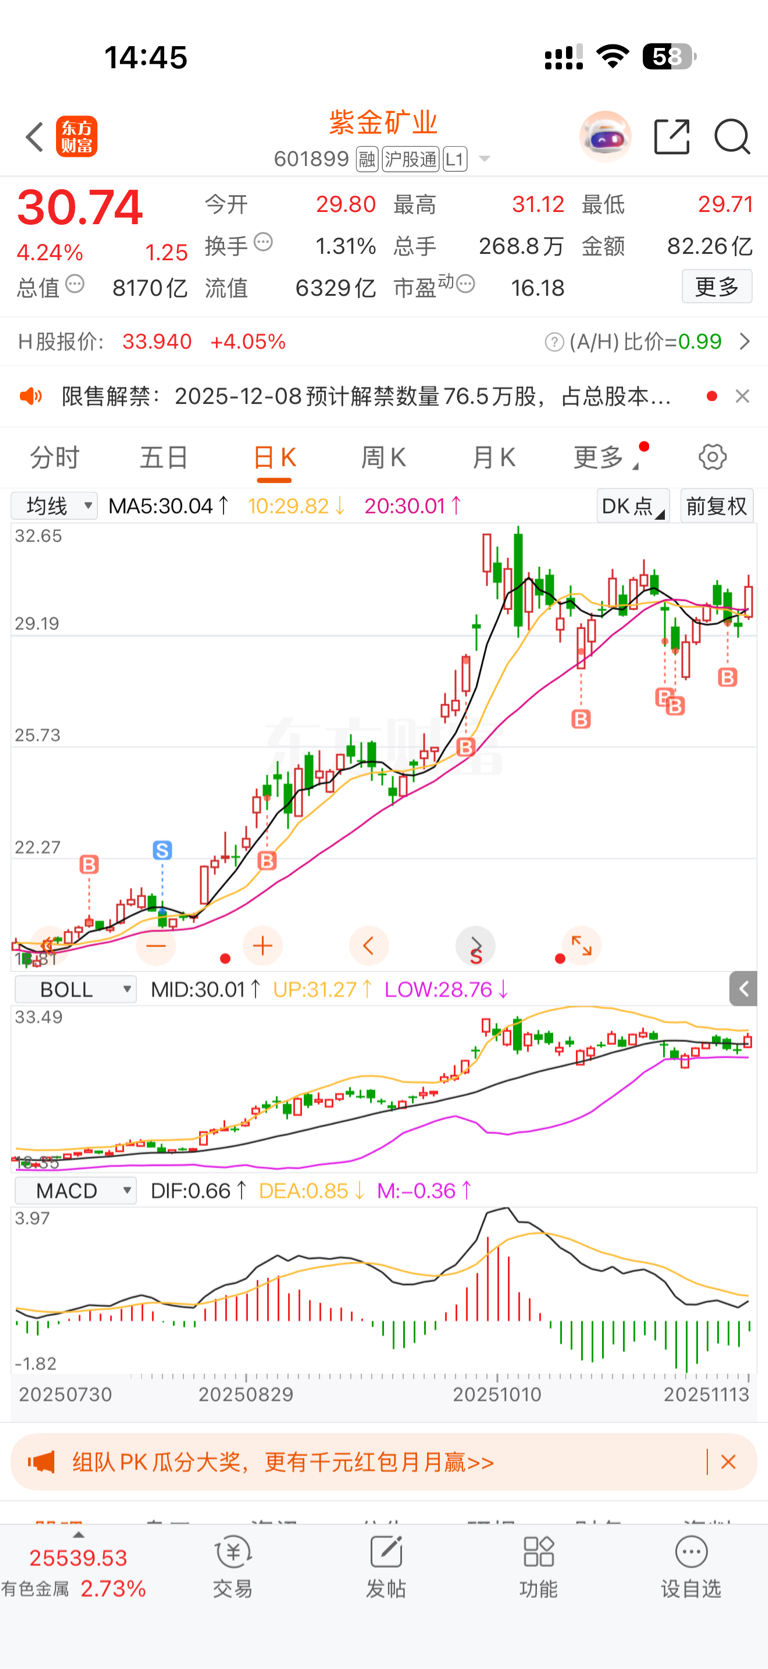Tap the rightmost B buy marker
Image resolution: width=768 pixels, height=1669 pixels.
coord(728,677)
